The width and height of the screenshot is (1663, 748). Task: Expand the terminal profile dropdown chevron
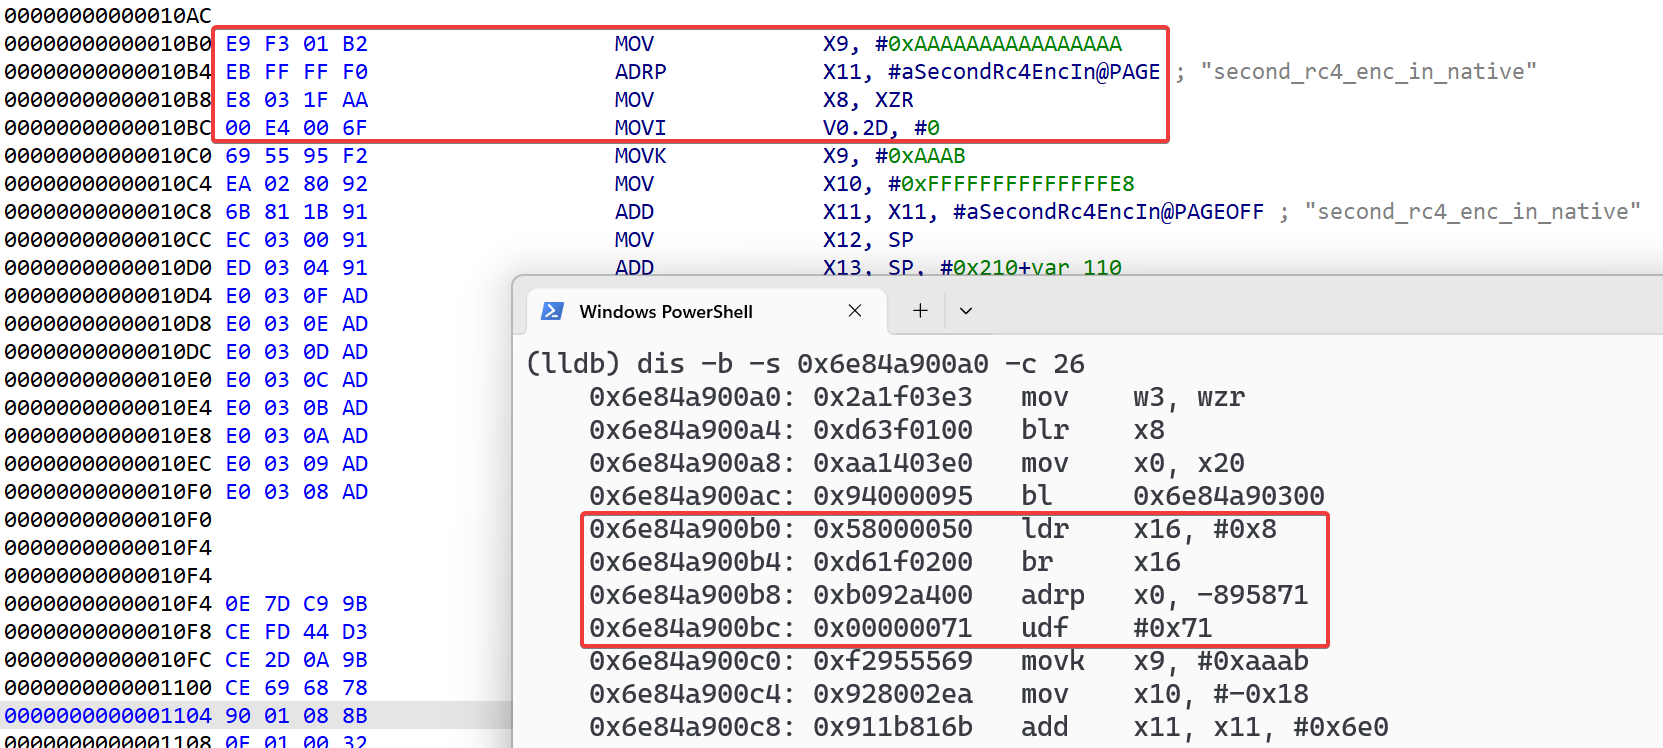[x=966, y=311]
